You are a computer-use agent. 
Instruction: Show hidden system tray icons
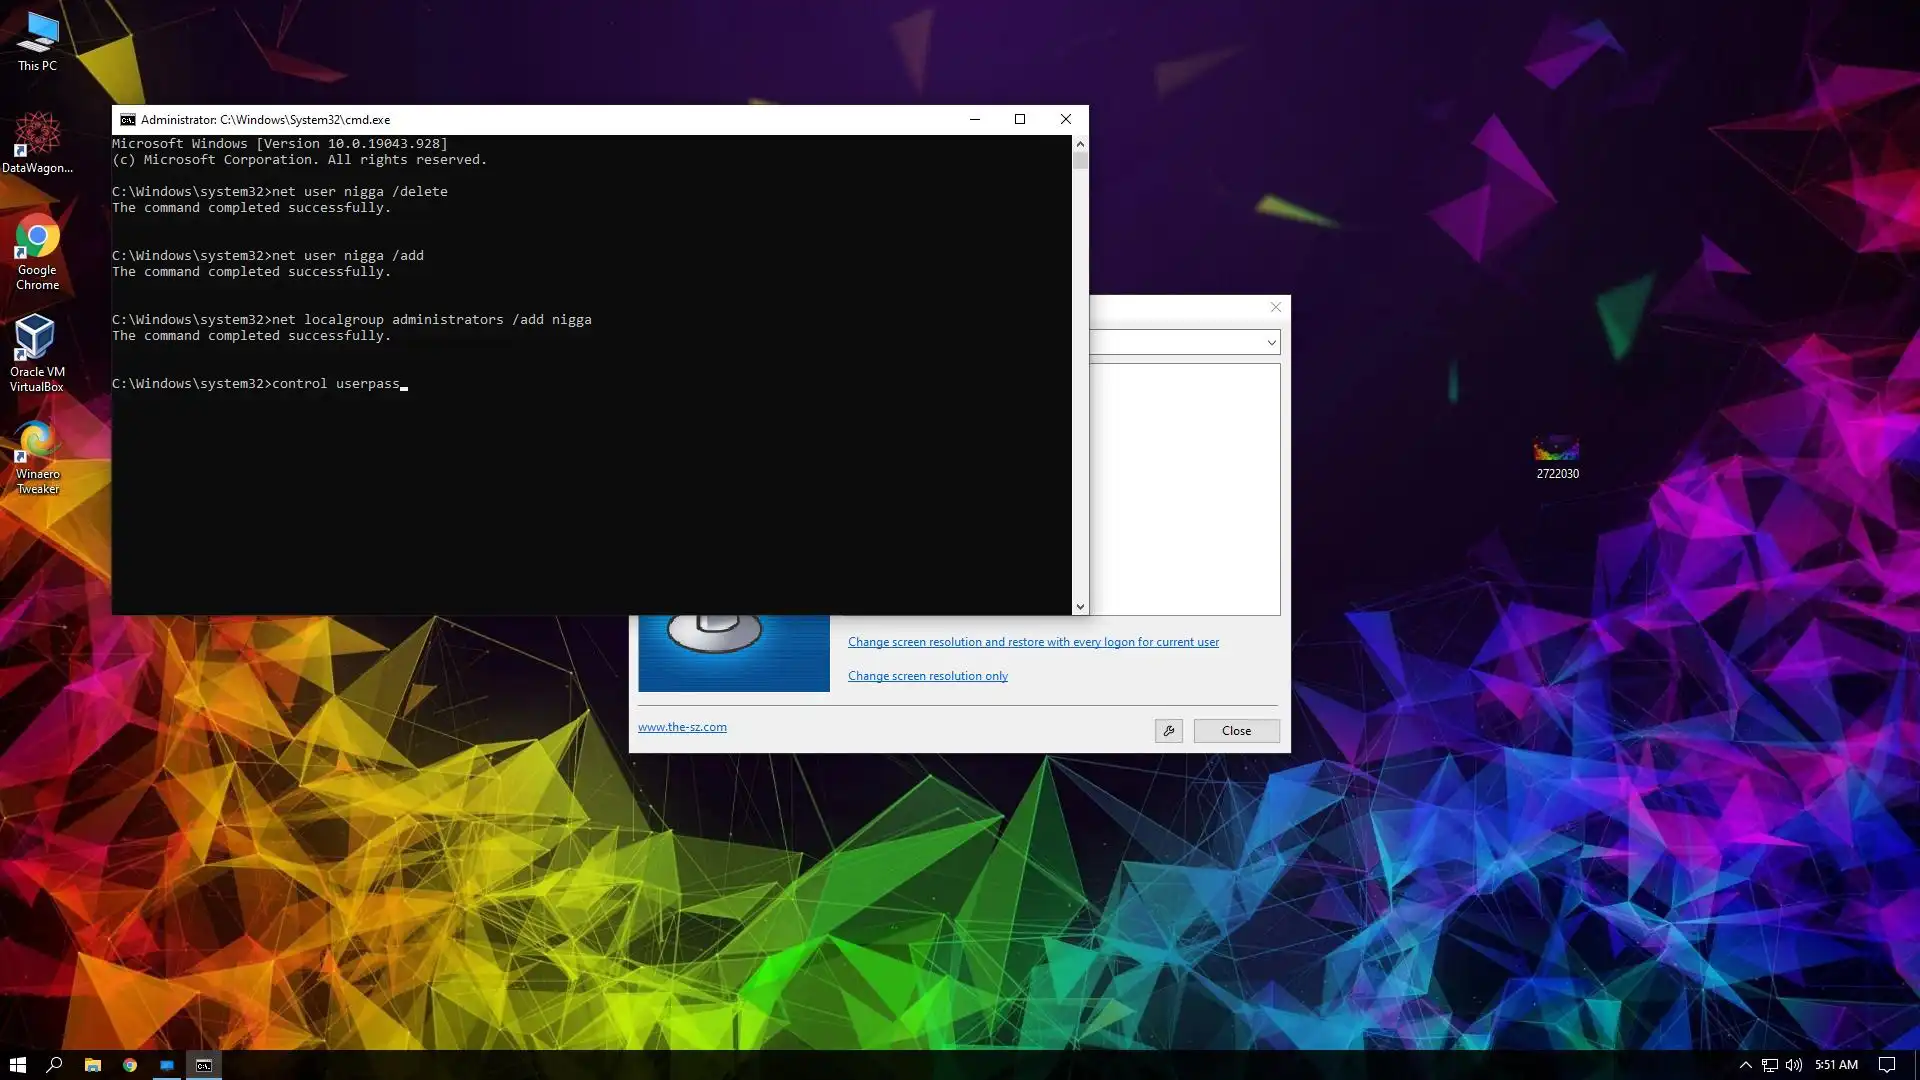[x=1745, y=1065]
